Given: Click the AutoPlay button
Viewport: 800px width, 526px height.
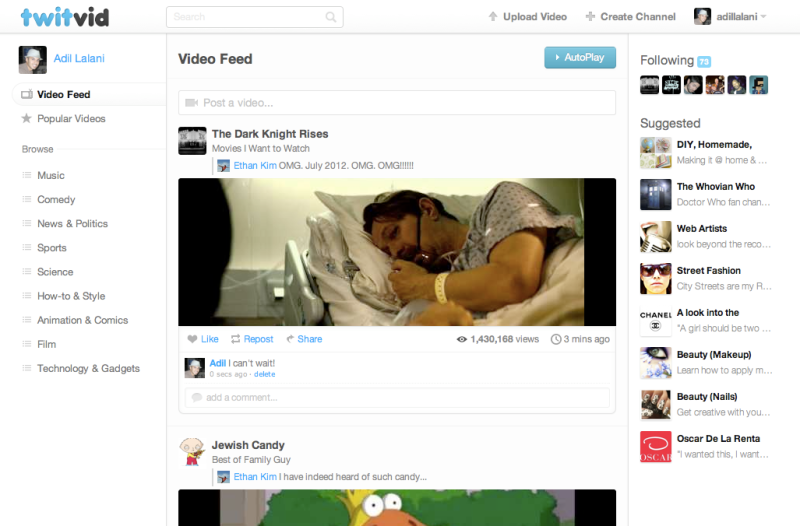Looking at the screenshot, I should pyautogui.click(x=580, y=58).
